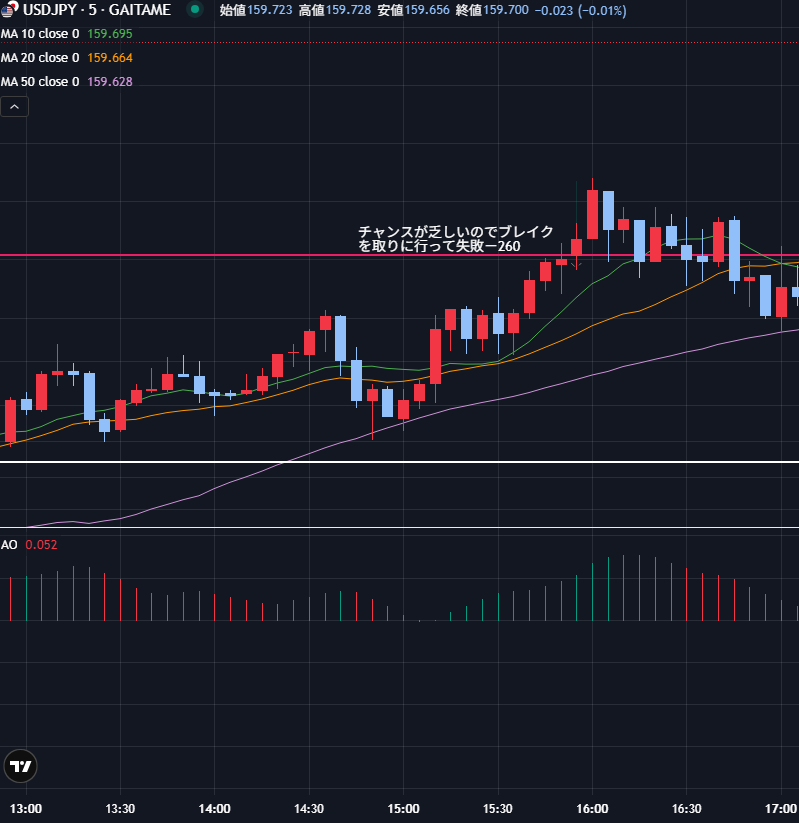This screenshot has height=823, width=799.
Task: Select the MA 50 close indicator legend
Action: 40,81
